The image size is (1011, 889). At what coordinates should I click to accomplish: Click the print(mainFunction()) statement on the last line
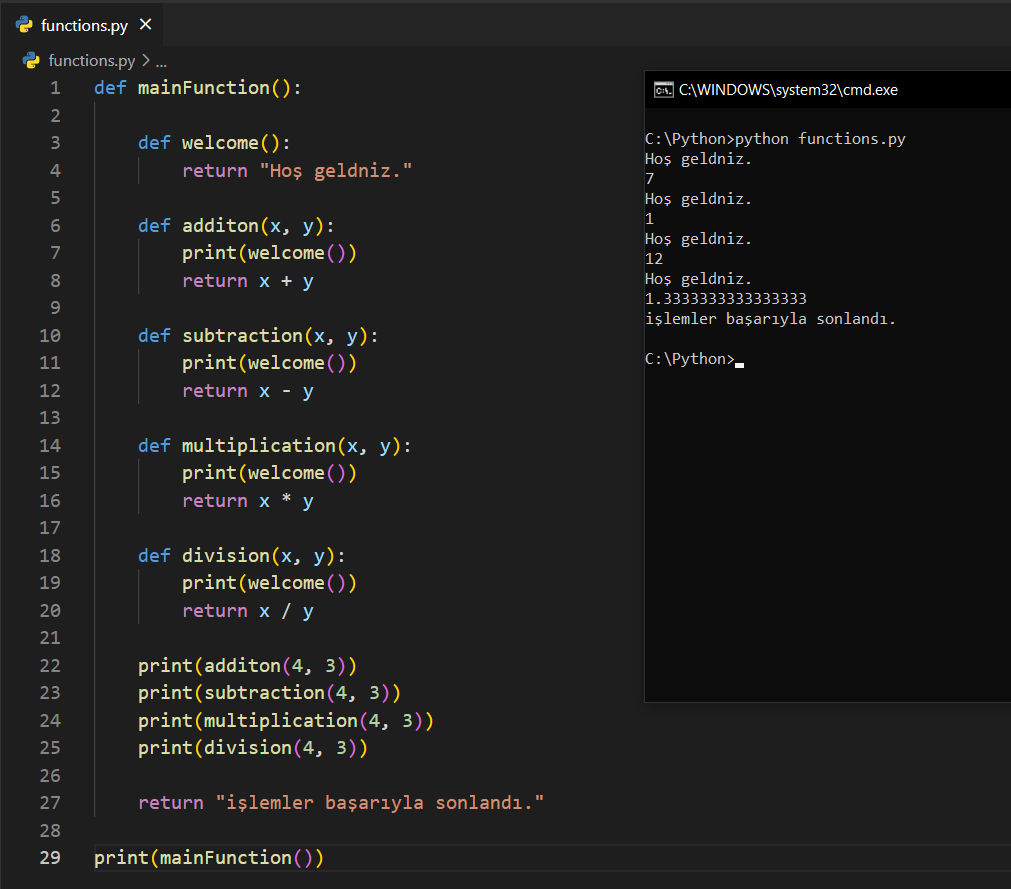pos(209,857)
